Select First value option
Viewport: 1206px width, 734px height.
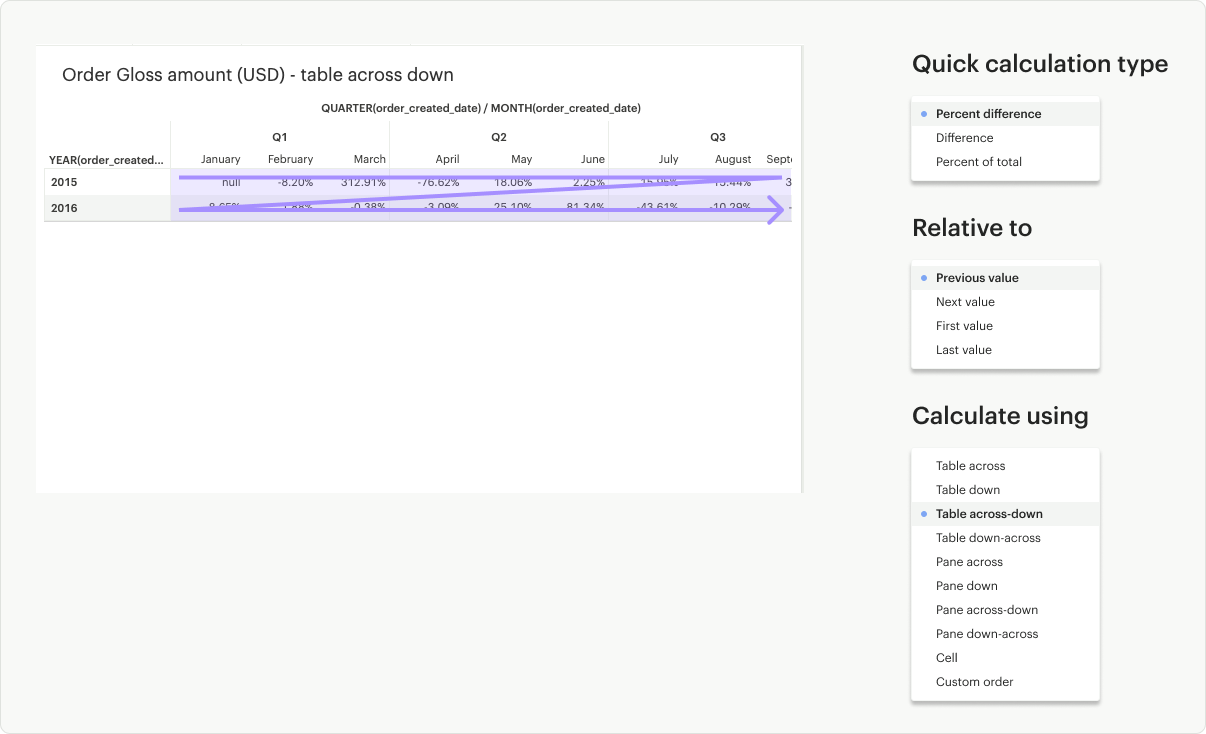coord(964,326)
